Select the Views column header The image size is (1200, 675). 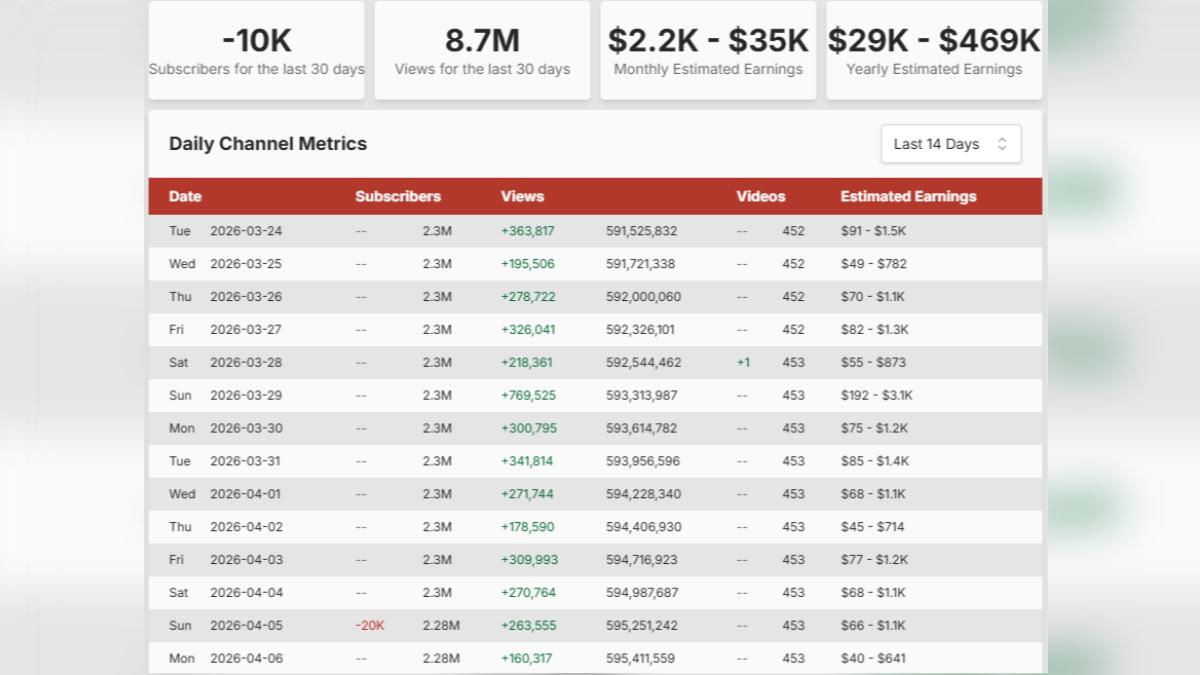[x=522, y=196]
